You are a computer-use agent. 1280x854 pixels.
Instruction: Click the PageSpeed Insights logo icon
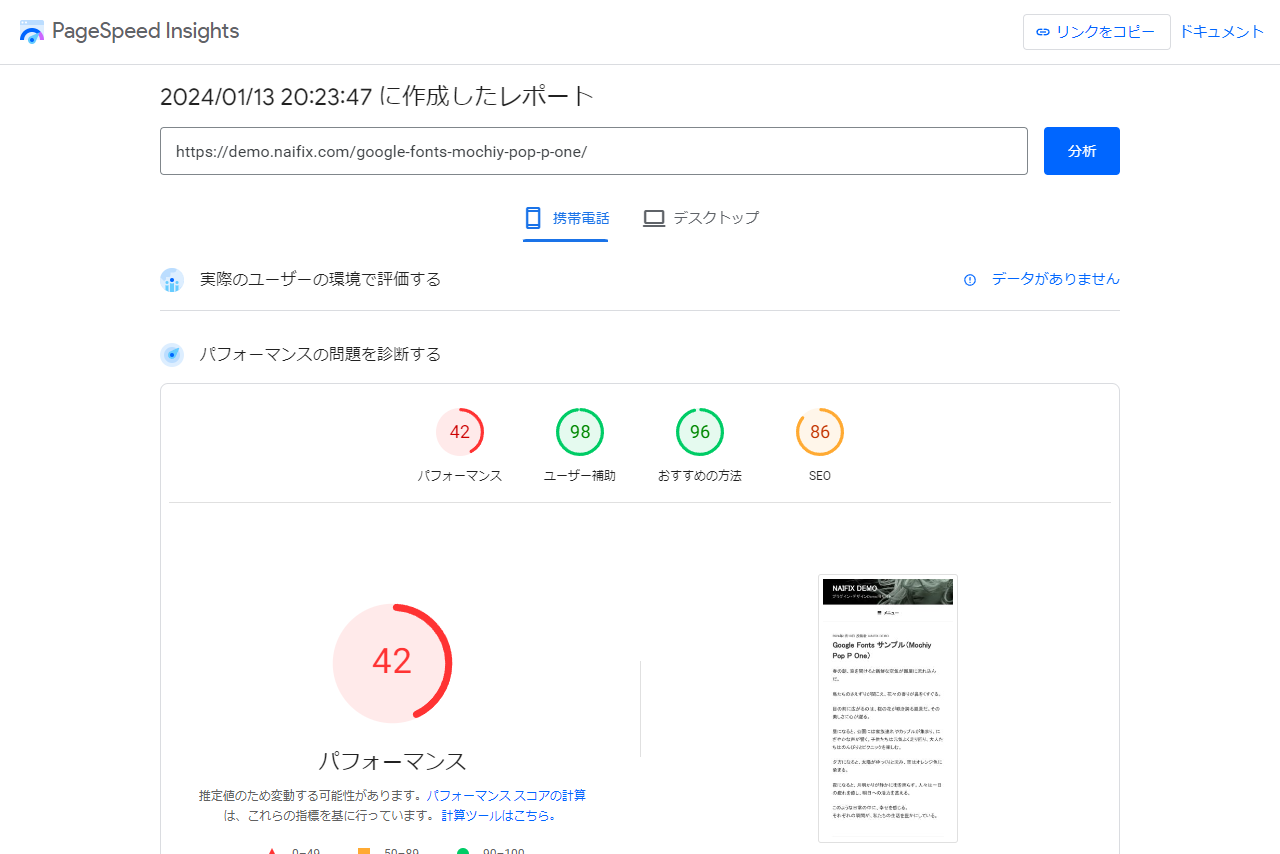coord(32,31)
